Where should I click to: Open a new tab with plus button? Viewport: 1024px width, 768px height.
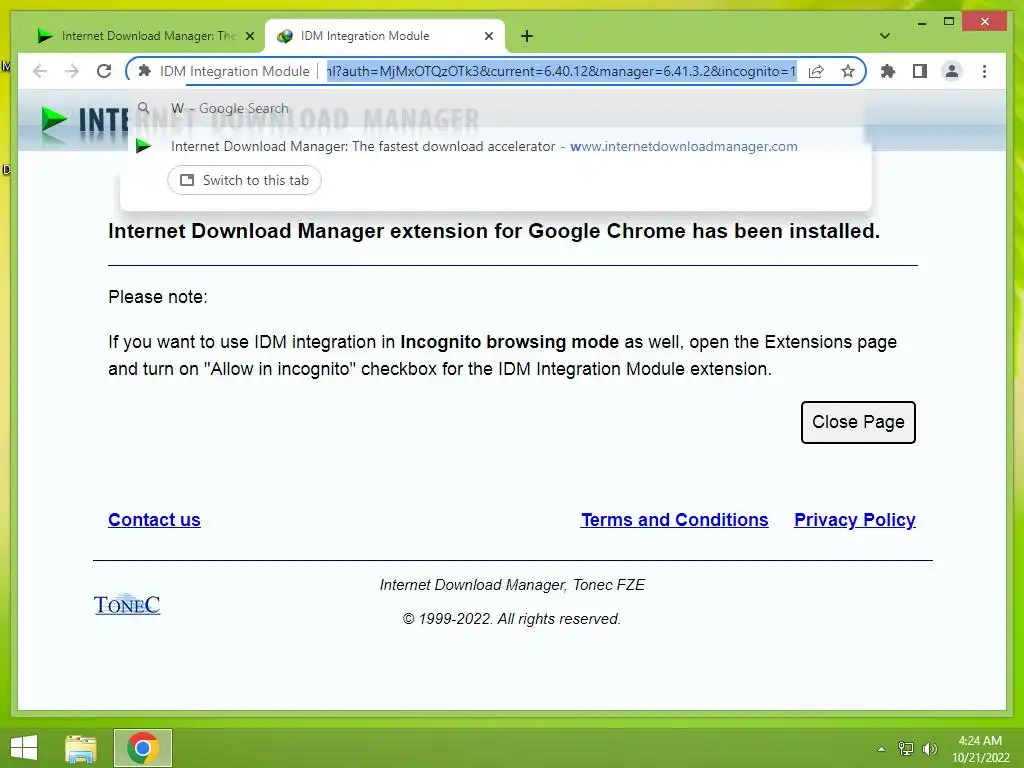527,36
